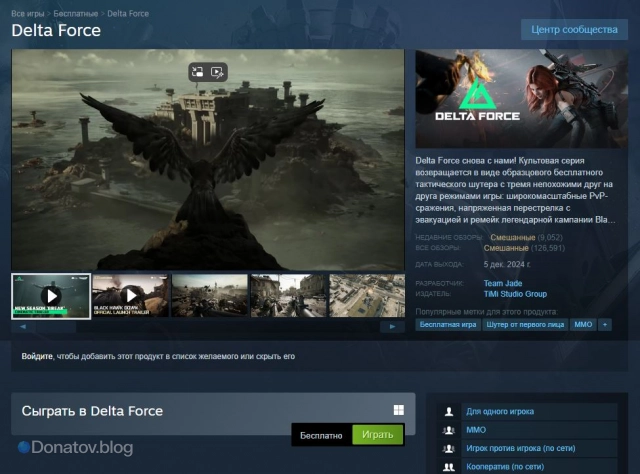Click the Windows platform icon
This screenshot has width=640, height=474.
point(399,410)
